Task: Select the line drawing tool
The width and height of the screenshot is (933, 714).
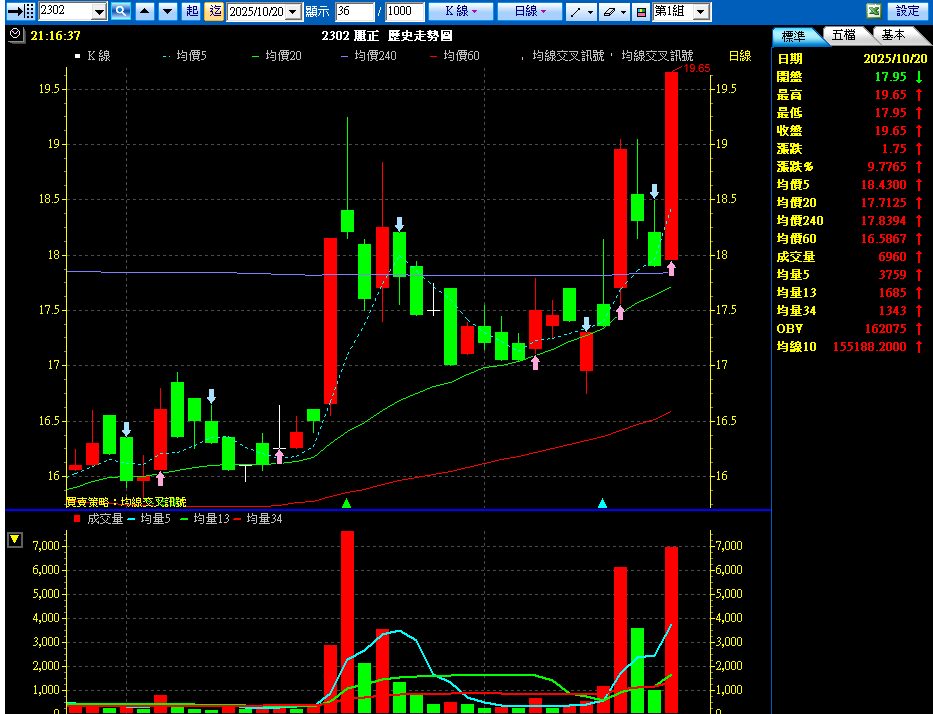Action: tap(575, 11)
